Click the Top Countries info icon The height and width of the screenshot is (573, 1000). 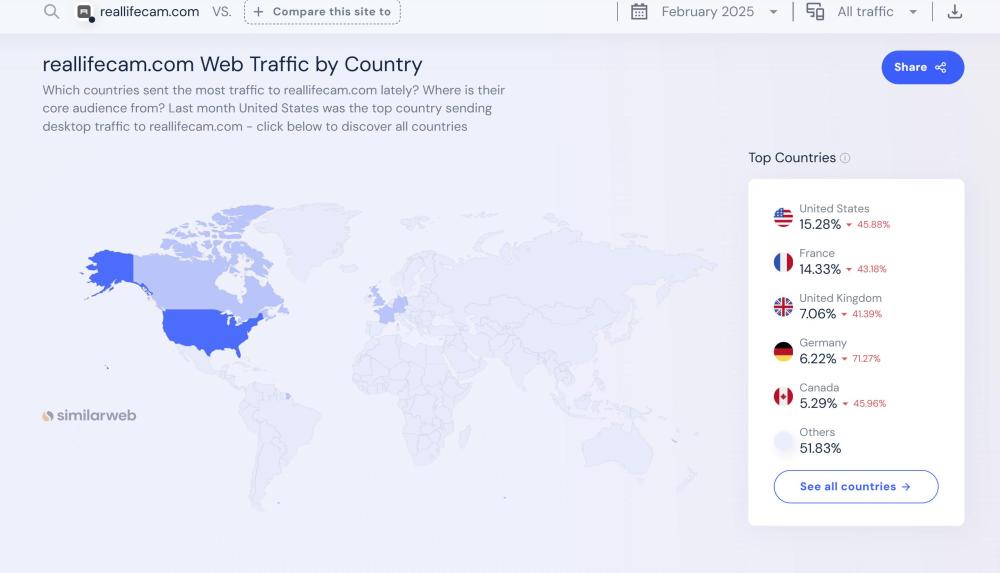[x=845, y=158]
